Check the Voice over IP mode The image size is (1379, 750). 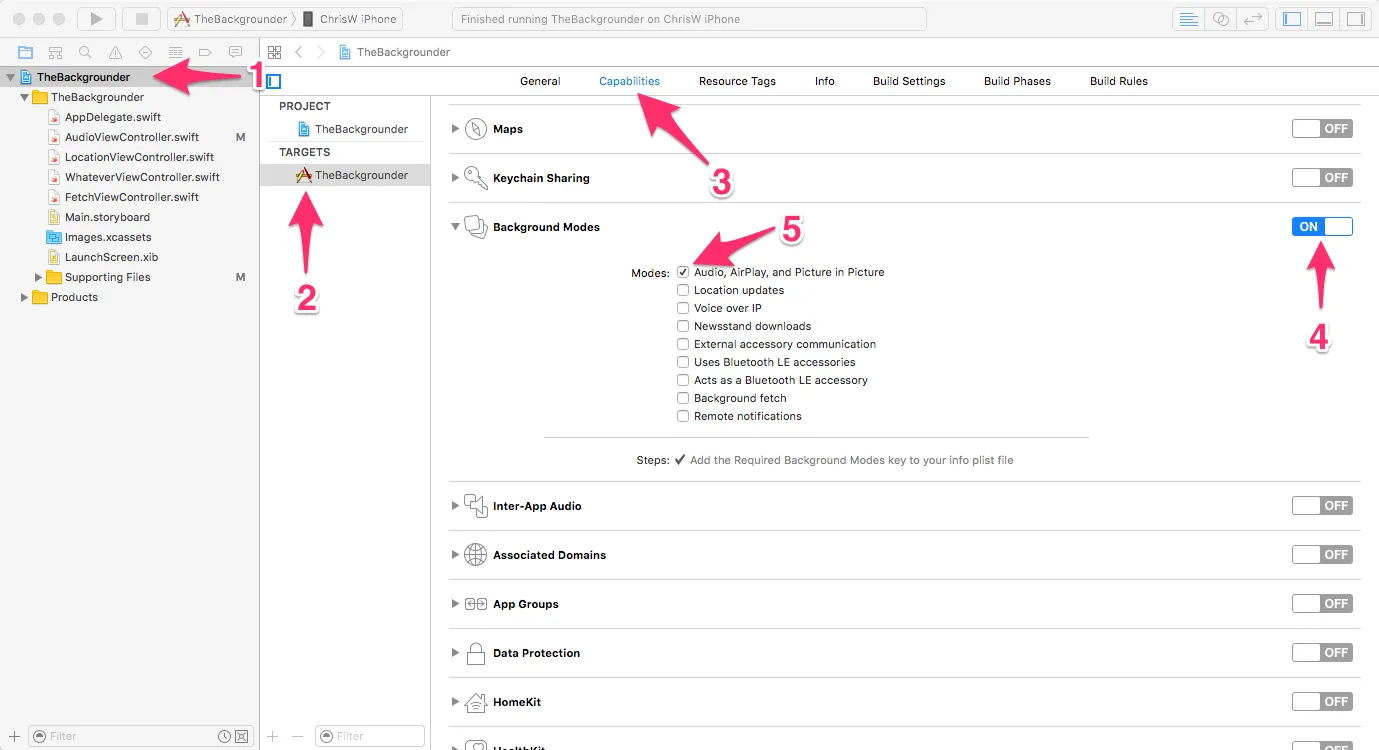click(x=683, y=308)
